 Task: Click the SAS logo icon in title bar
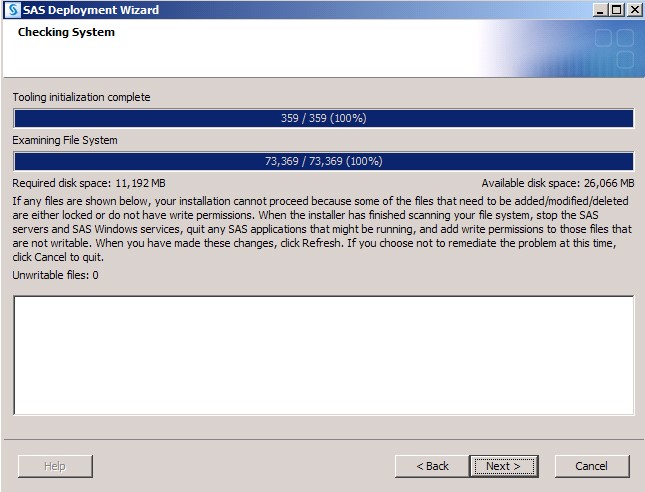pos(13,9)
